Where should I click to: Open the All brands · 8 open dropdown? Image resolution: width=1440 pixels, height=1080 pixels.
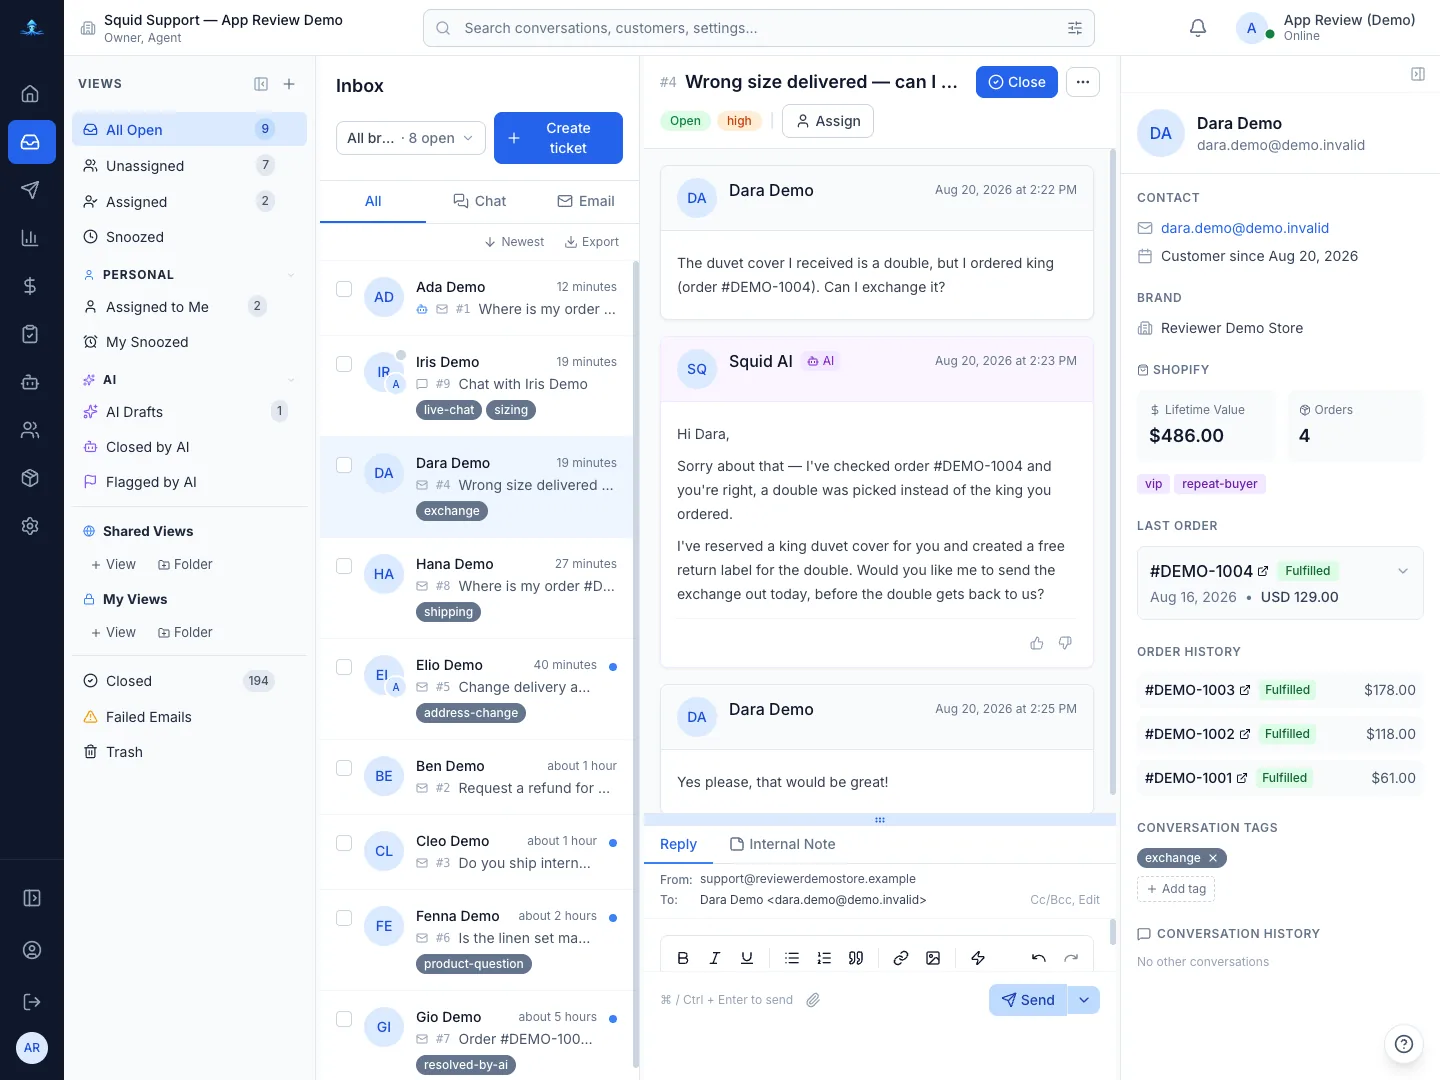(411, 138)
